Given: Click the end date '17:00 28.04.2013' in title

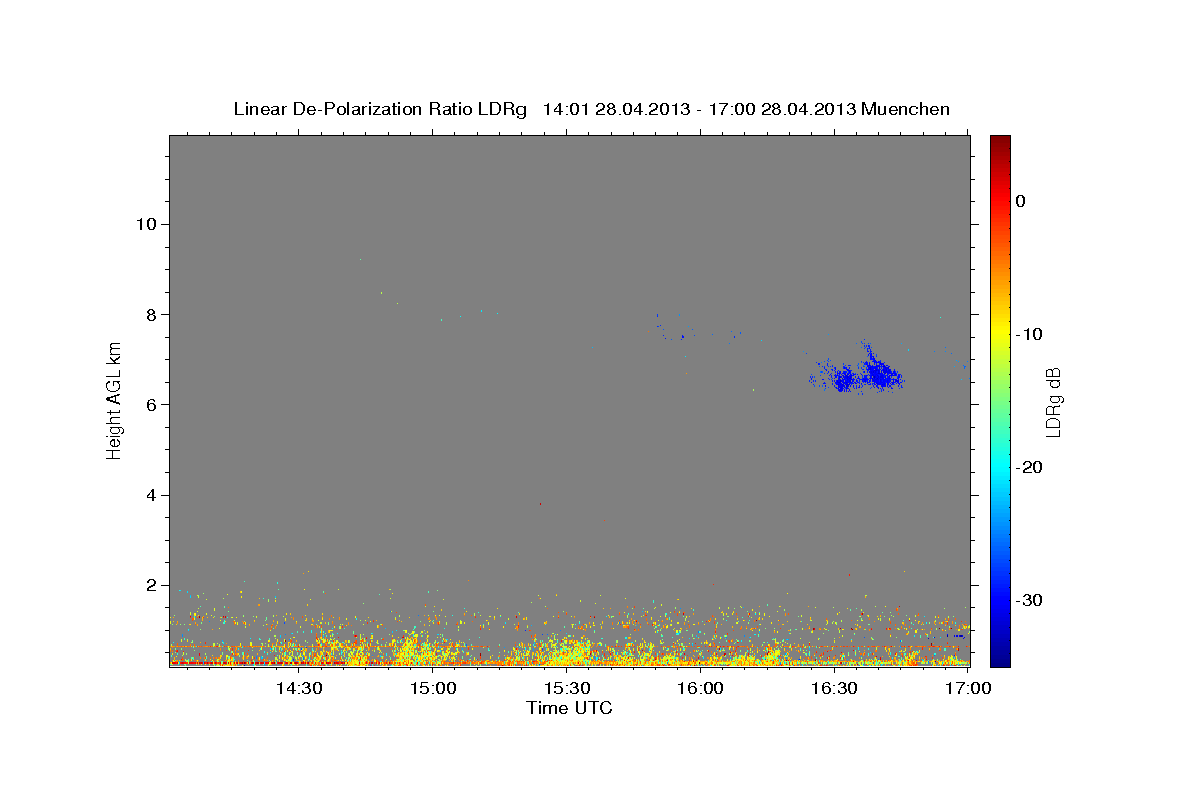Looking at the screenshot, I should click(781, 109).
